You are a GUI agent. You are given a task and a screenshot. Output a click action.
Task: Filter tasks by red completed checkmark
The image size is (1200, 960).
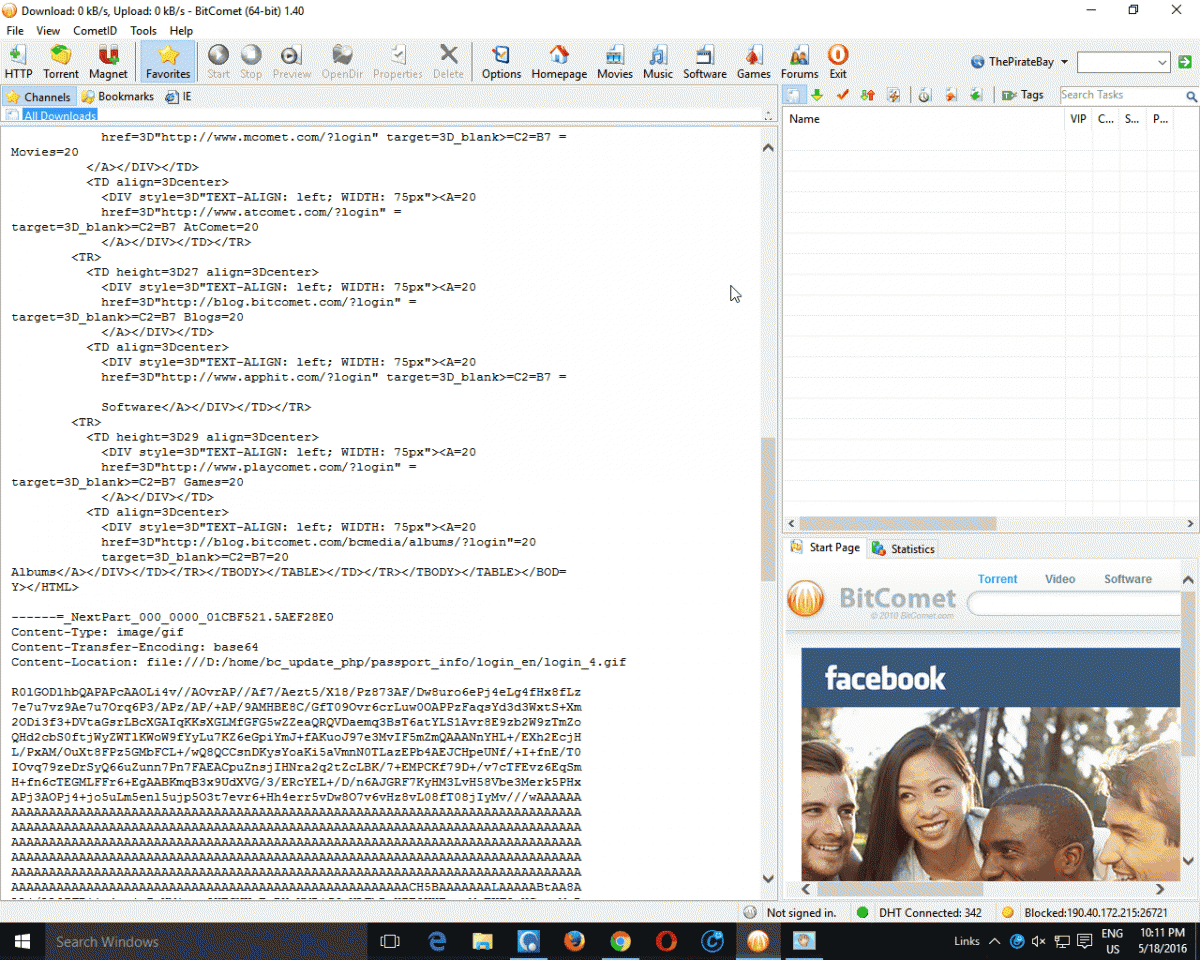[x=842, y=95]
